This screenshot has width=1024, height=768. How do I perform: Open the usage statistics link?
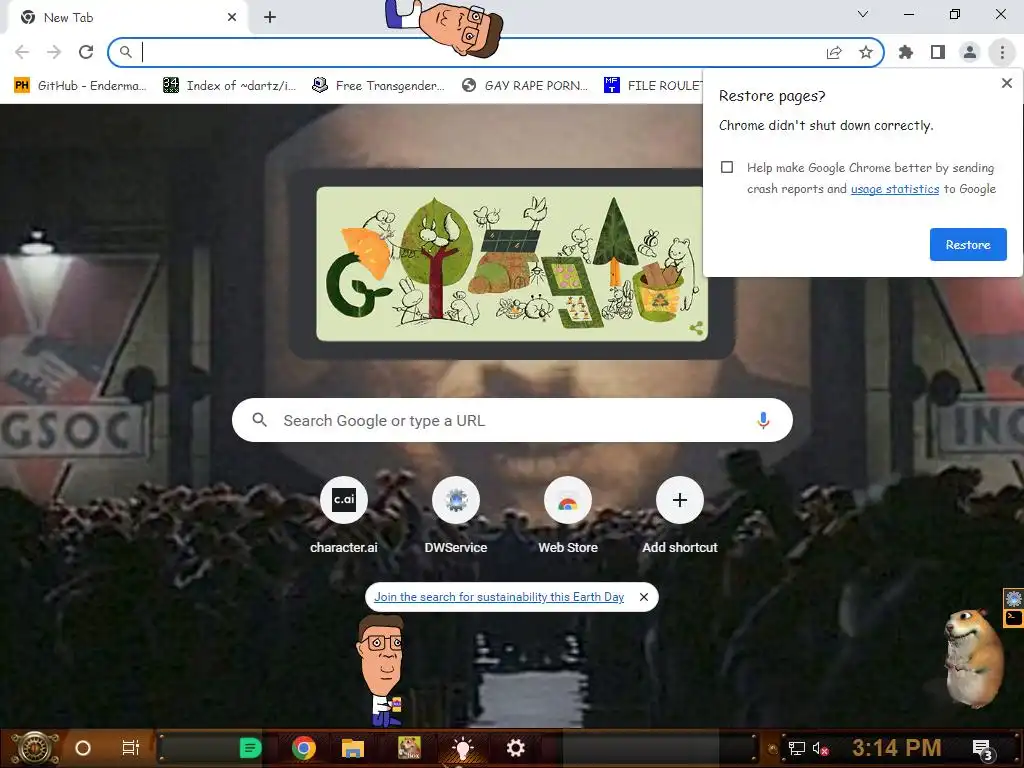pos(895,189)
